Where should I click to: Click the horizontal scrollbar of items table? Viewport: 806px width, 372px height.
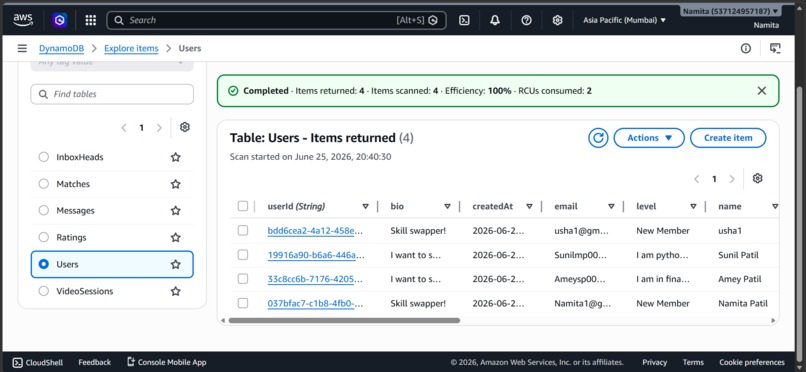point(344,321)
